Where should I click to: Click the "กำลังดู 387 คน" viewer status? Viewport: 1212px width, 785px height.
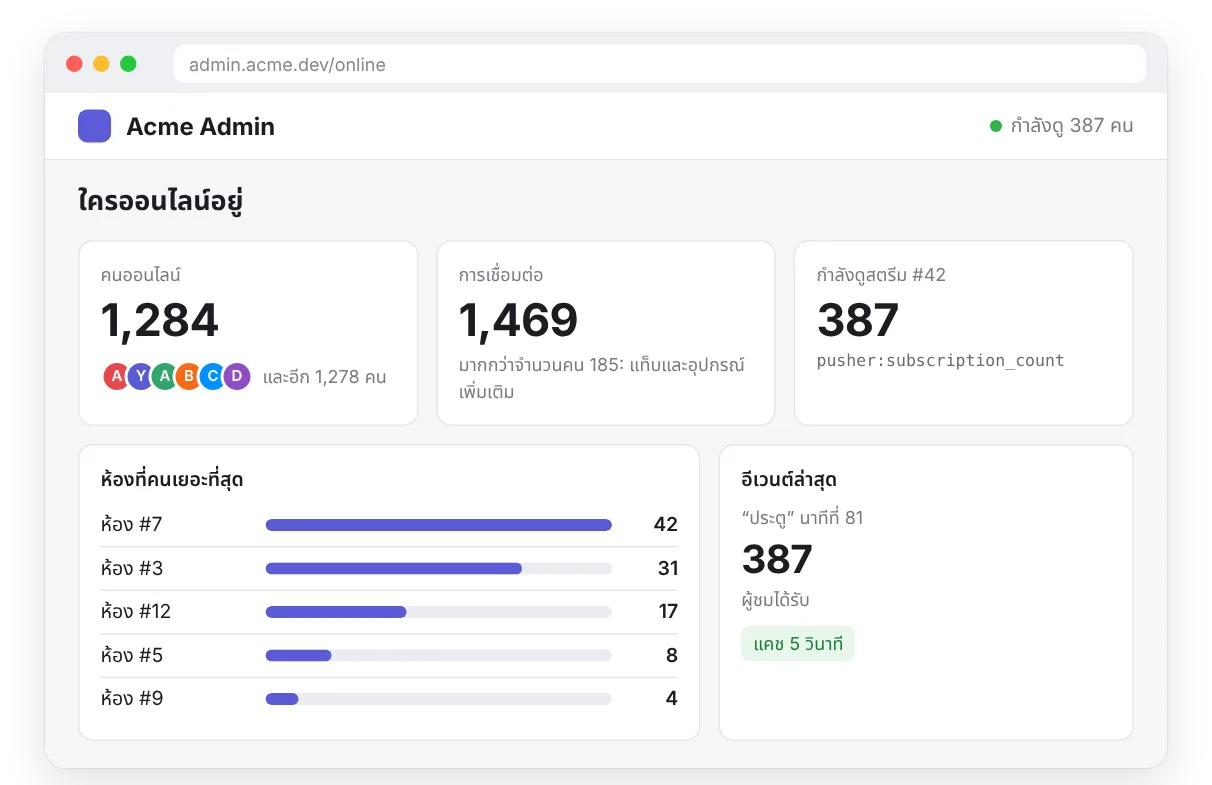(x=1072, y=126)
